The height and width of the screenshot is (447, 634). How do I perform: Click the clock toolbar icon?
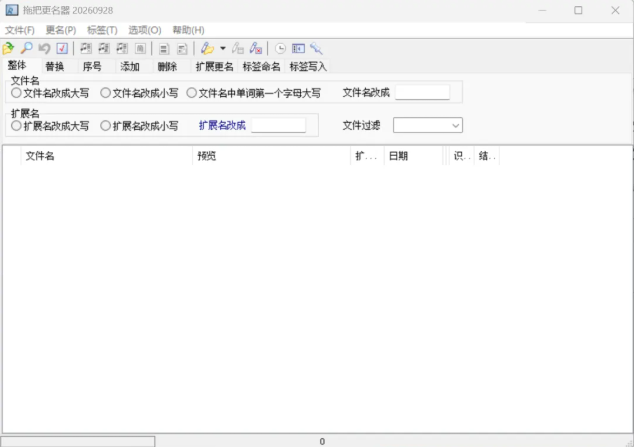(x=280, y=48)
